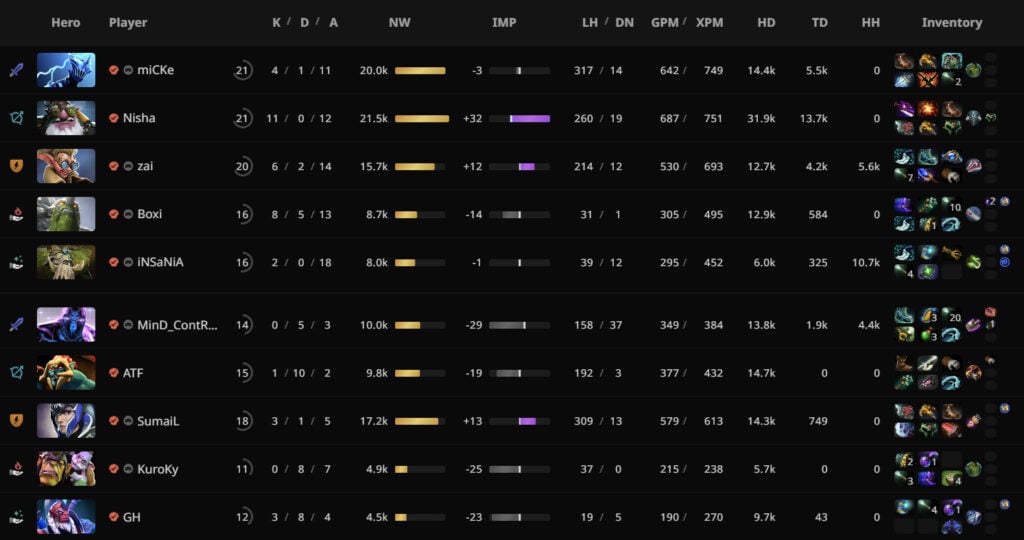Open Nisha's hero portrait

(x=66, y=118)
